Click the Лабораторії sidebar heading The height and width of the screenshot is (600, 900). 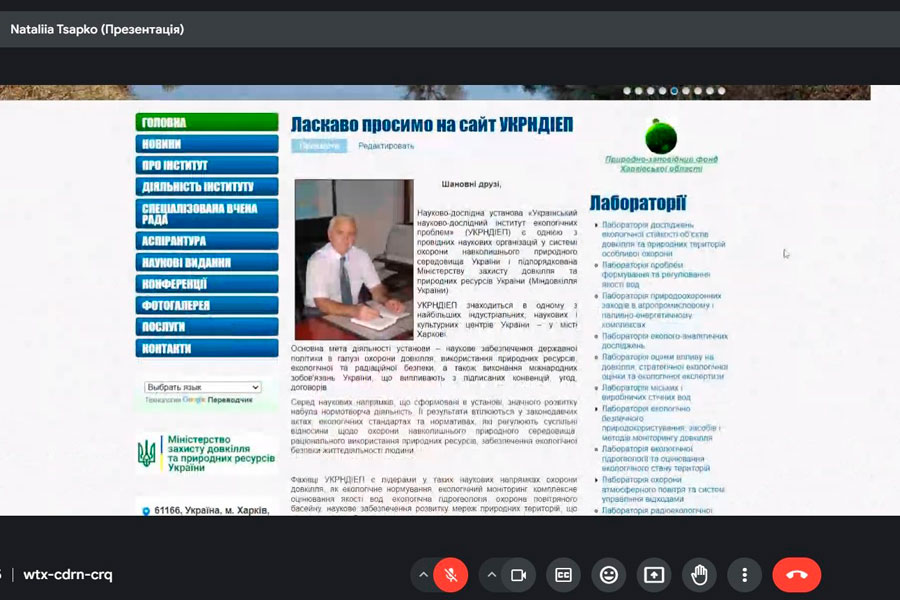click(x=638, y=202)
